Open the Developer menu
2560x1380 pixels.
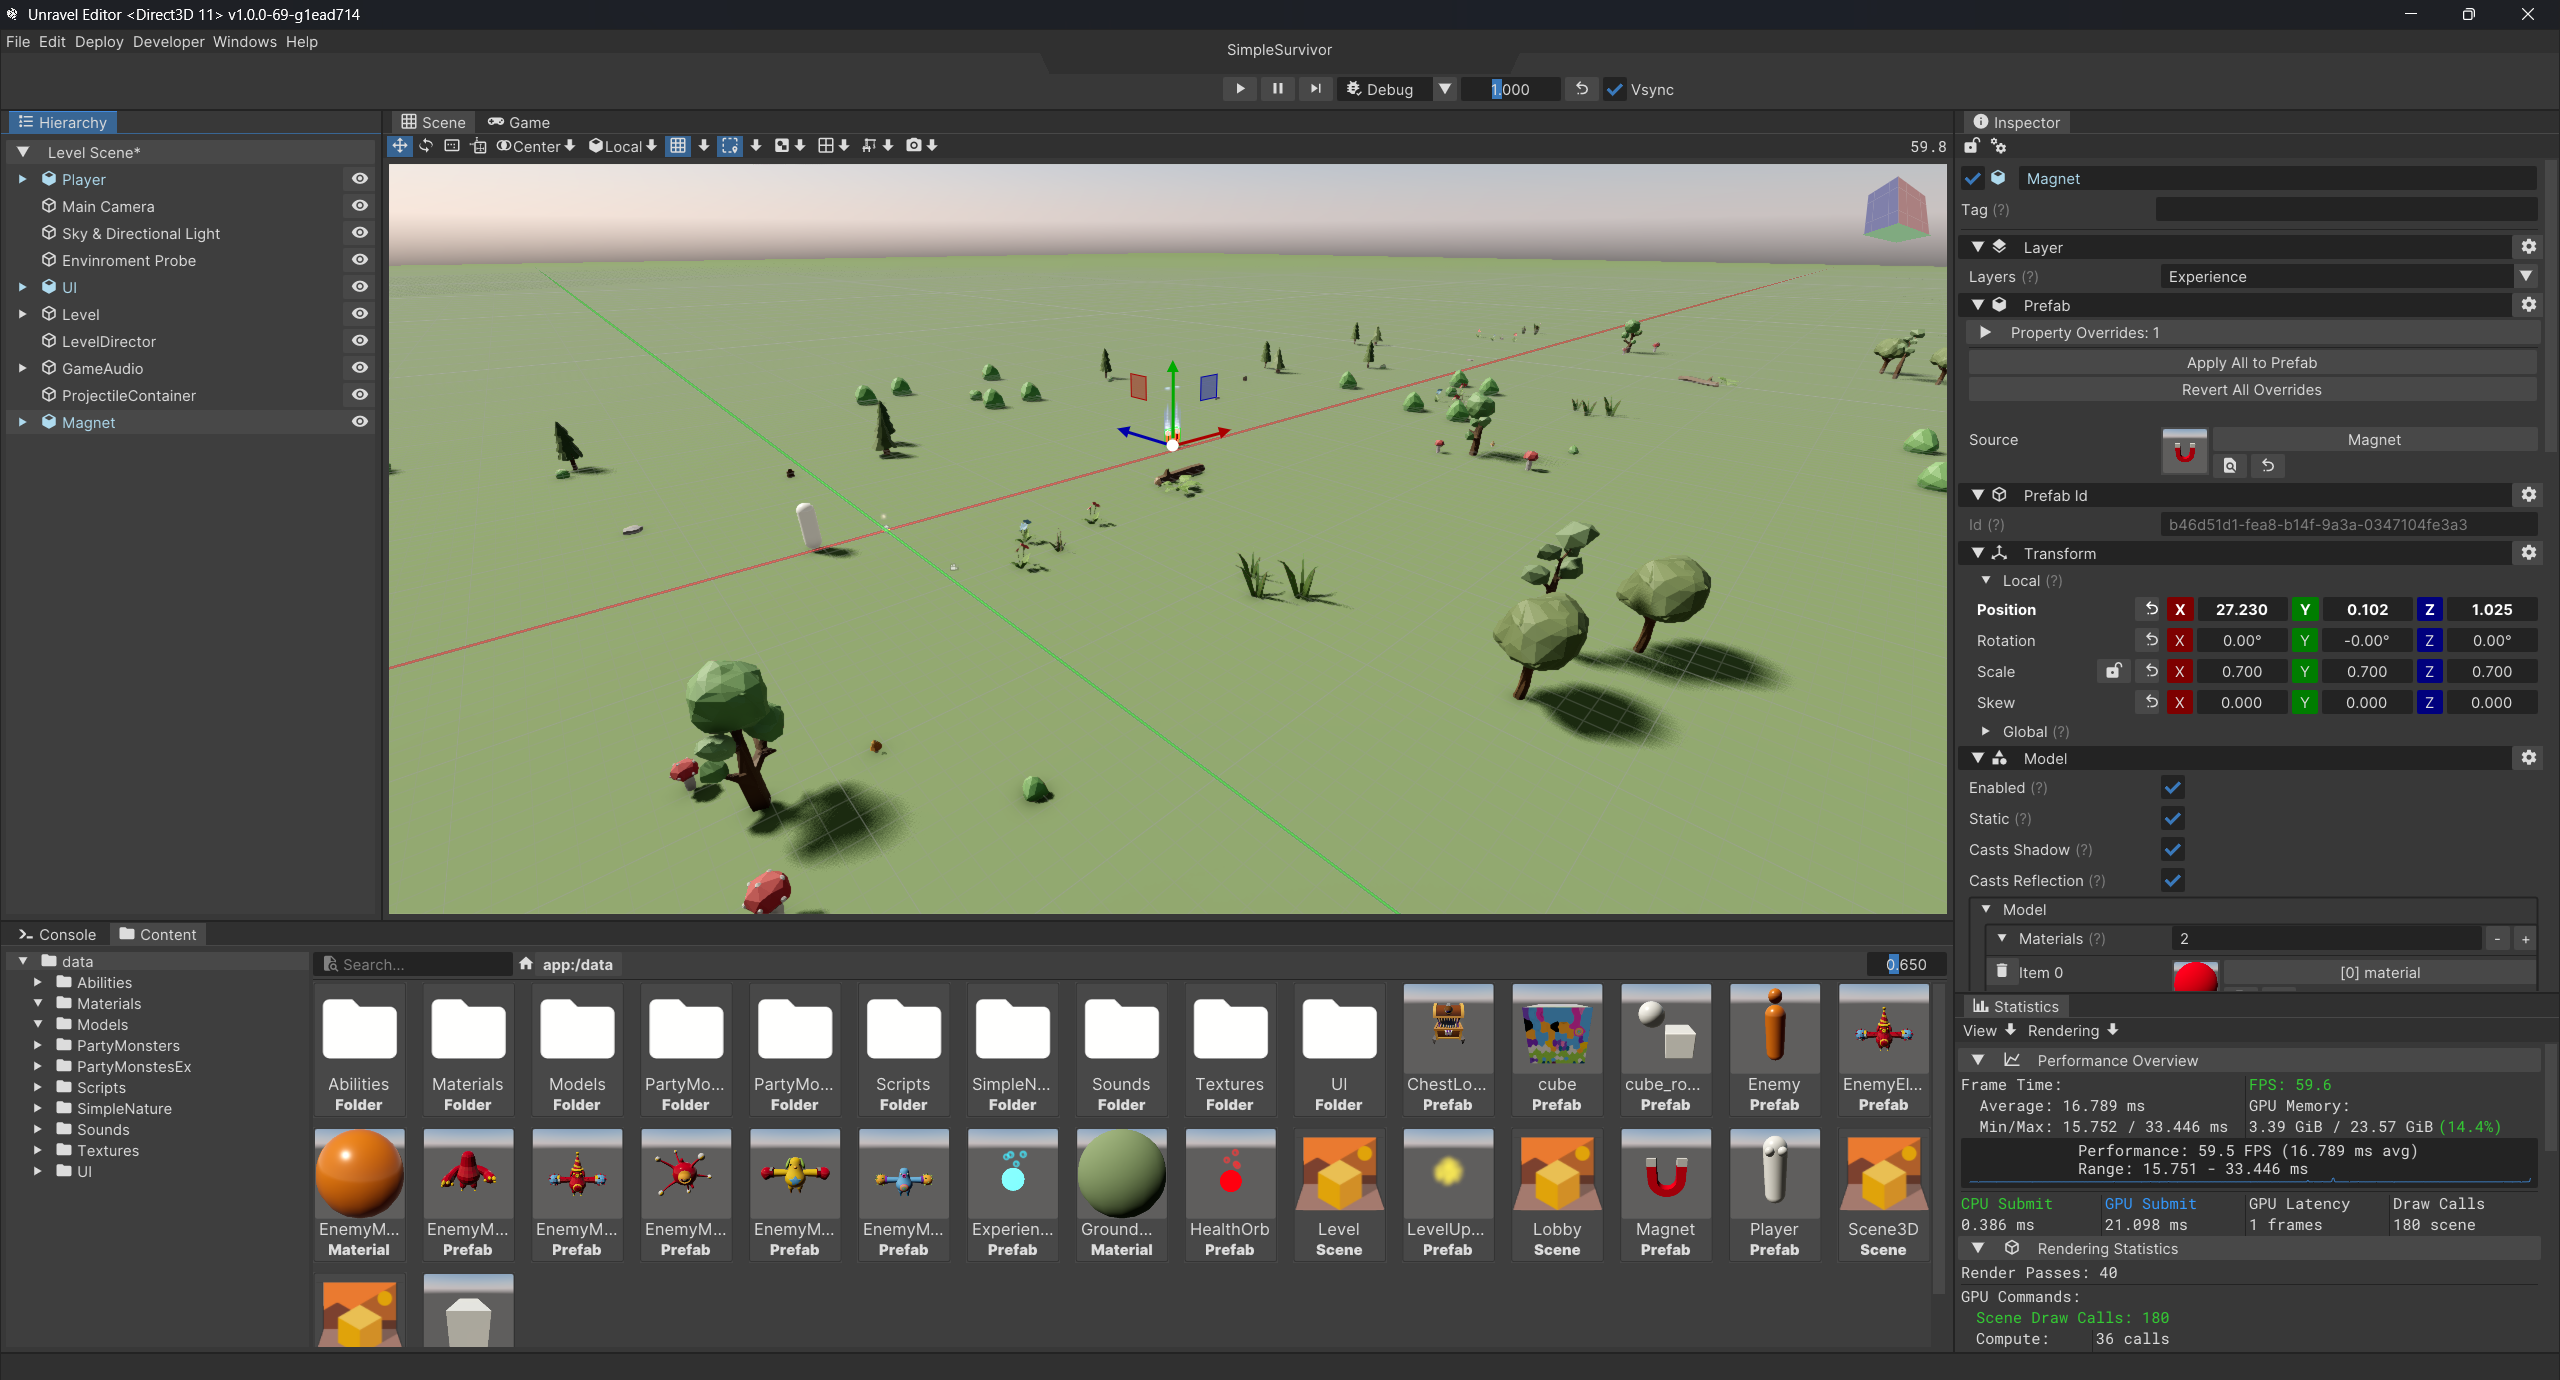click(167, 41)
